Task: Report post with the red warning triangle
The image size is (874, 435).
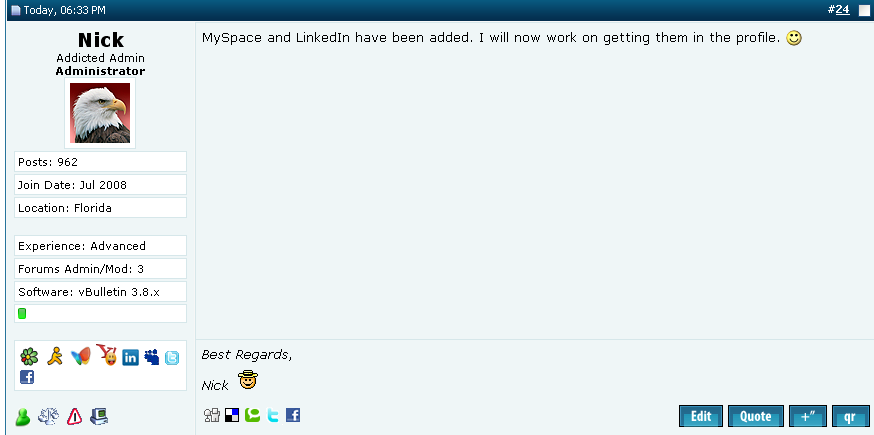Action: 74,416
